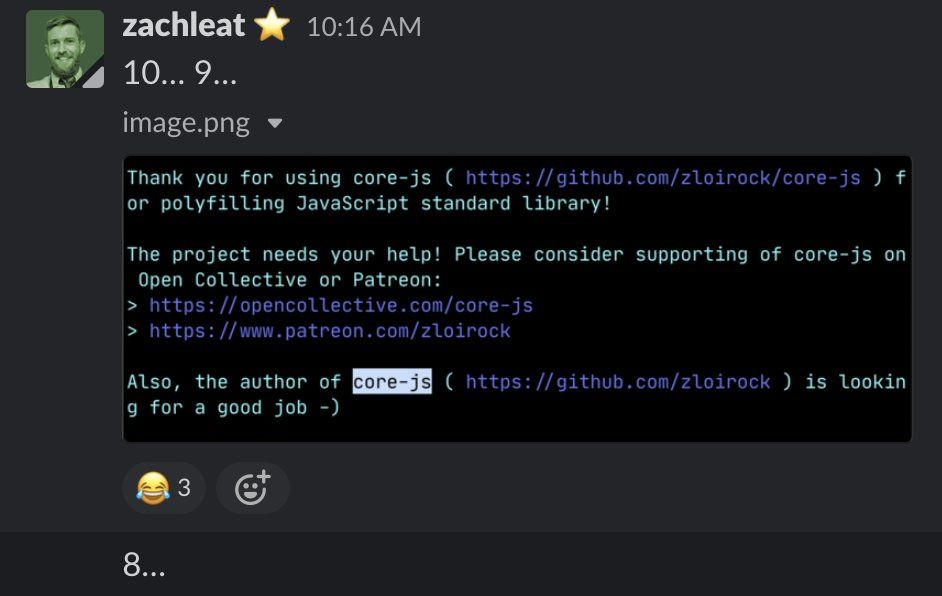Click the image.png file name
This screenshot has width=942, height=596.
tap(186, 123)
